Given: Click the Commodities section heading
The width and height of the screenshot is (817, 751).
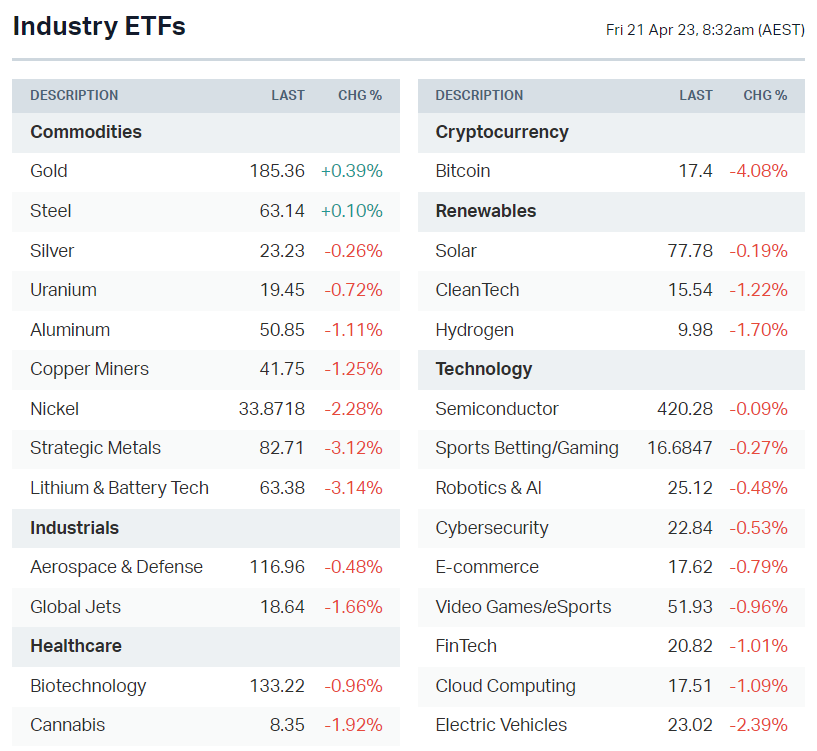Looking at the screenshot, I should pos(86,132).
